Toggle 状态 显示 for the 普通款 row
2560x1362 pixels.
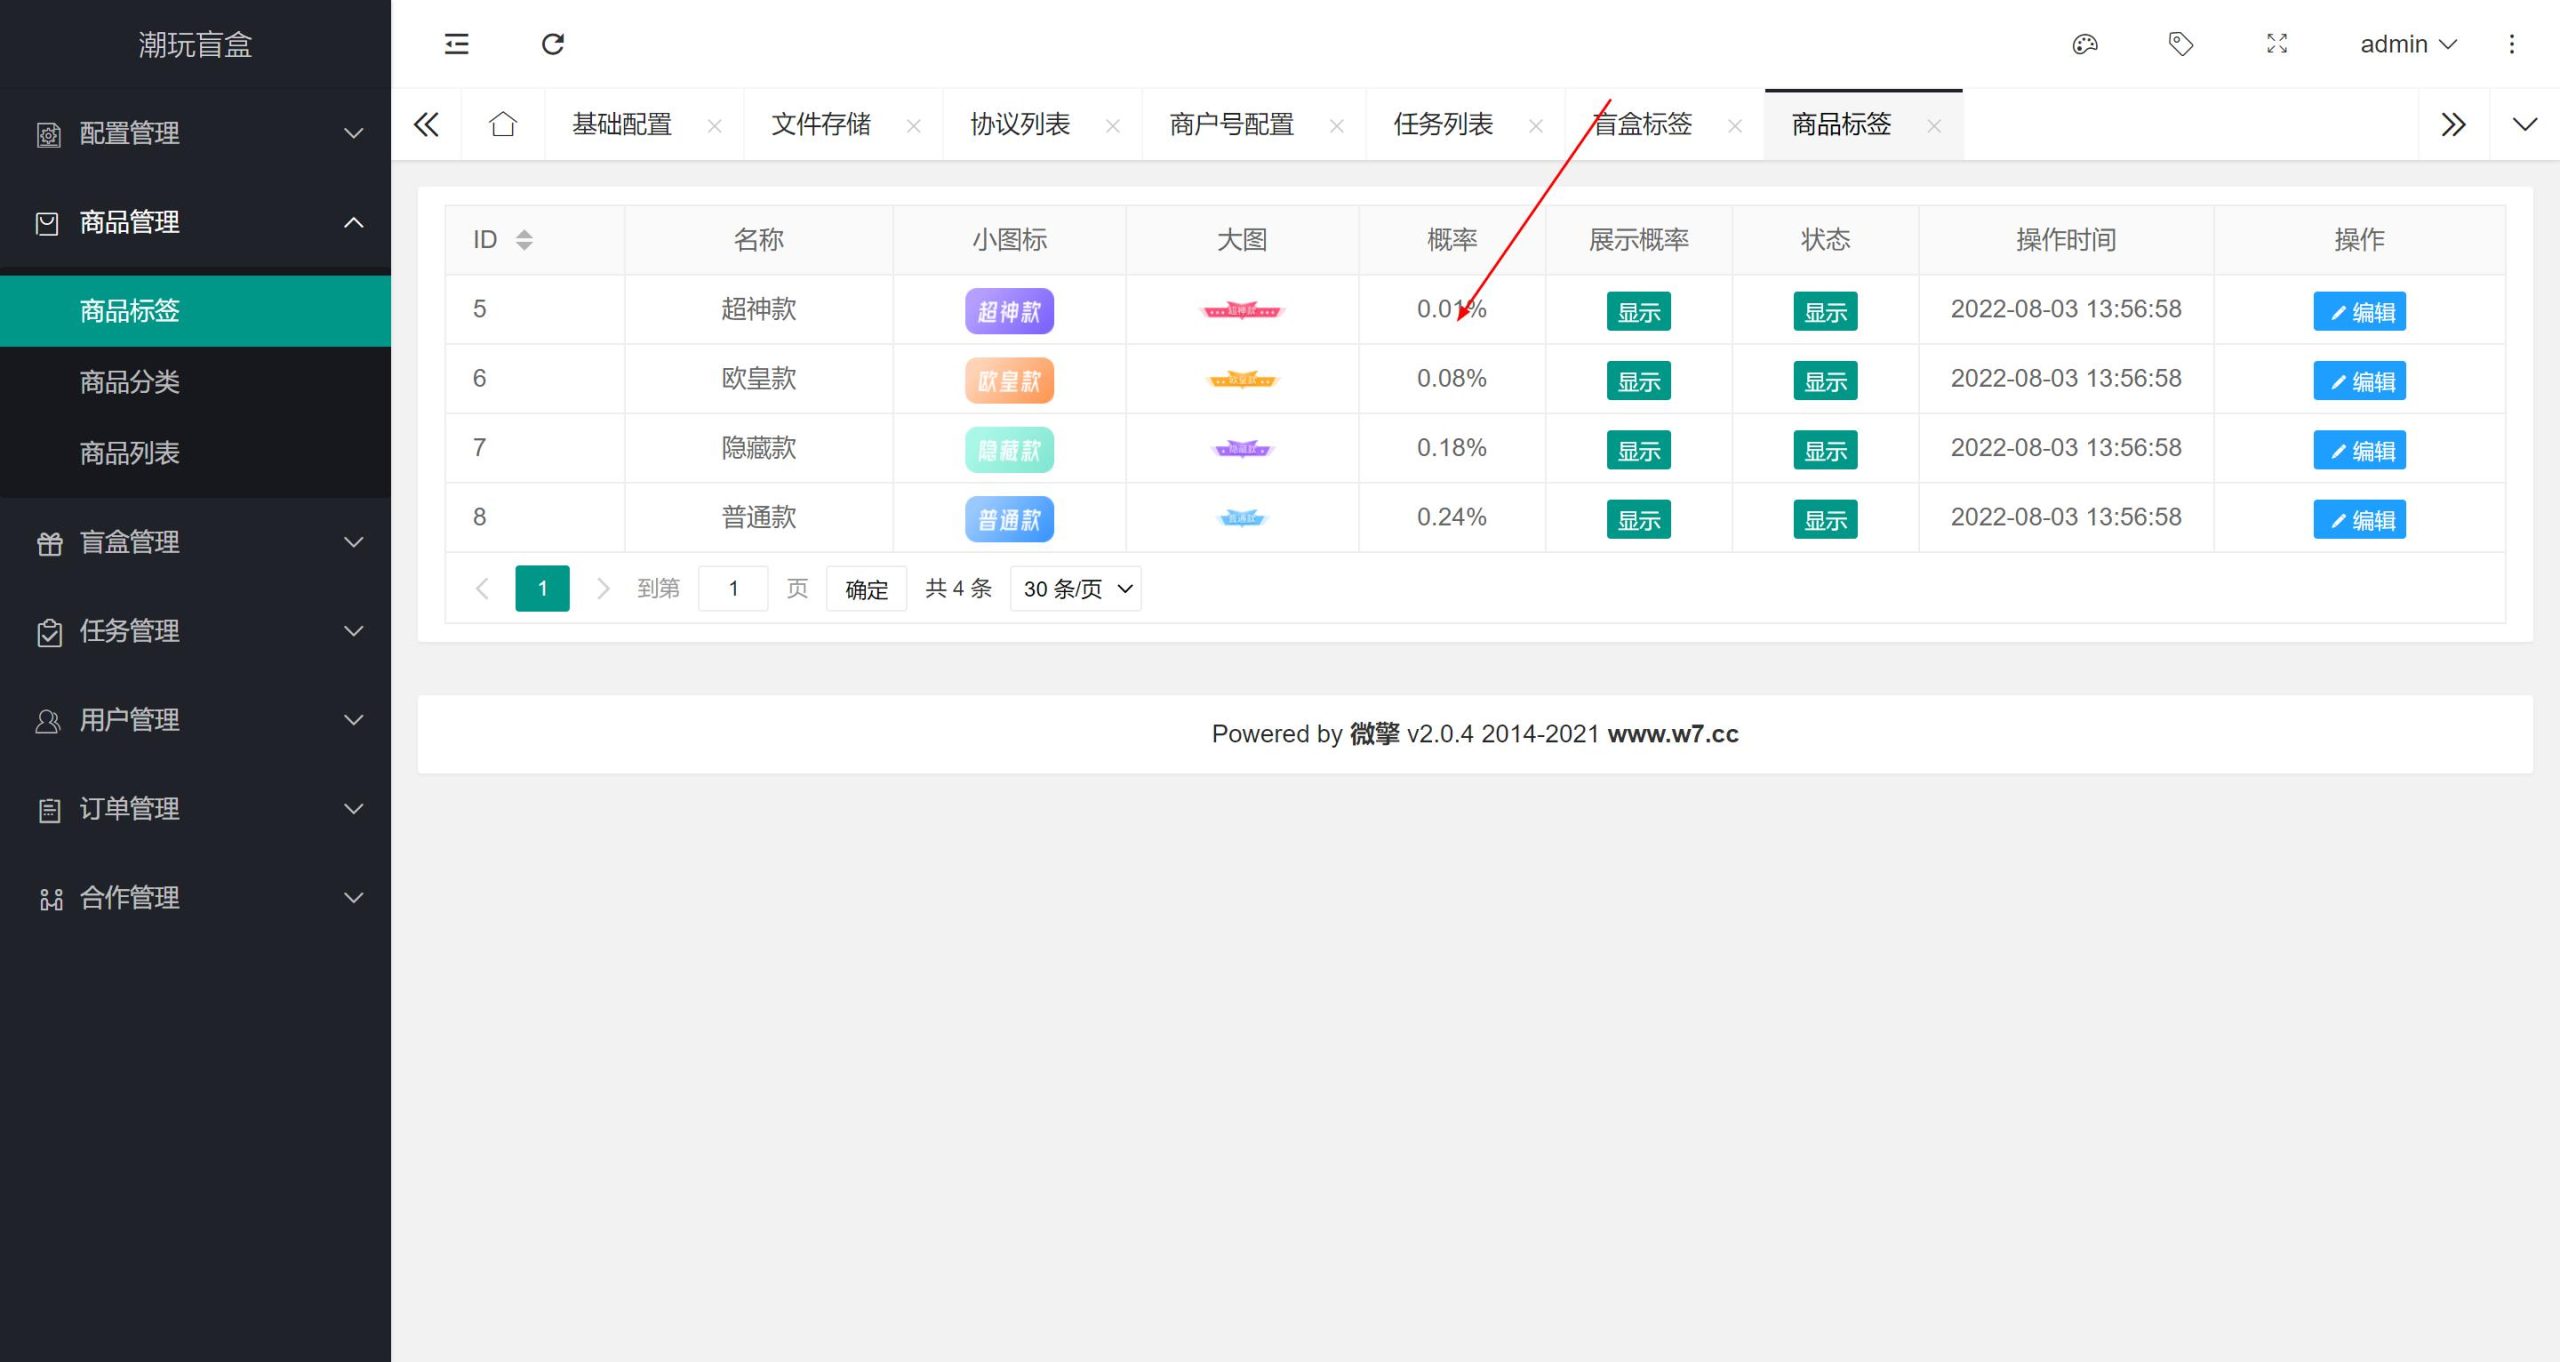(1825, 519)
